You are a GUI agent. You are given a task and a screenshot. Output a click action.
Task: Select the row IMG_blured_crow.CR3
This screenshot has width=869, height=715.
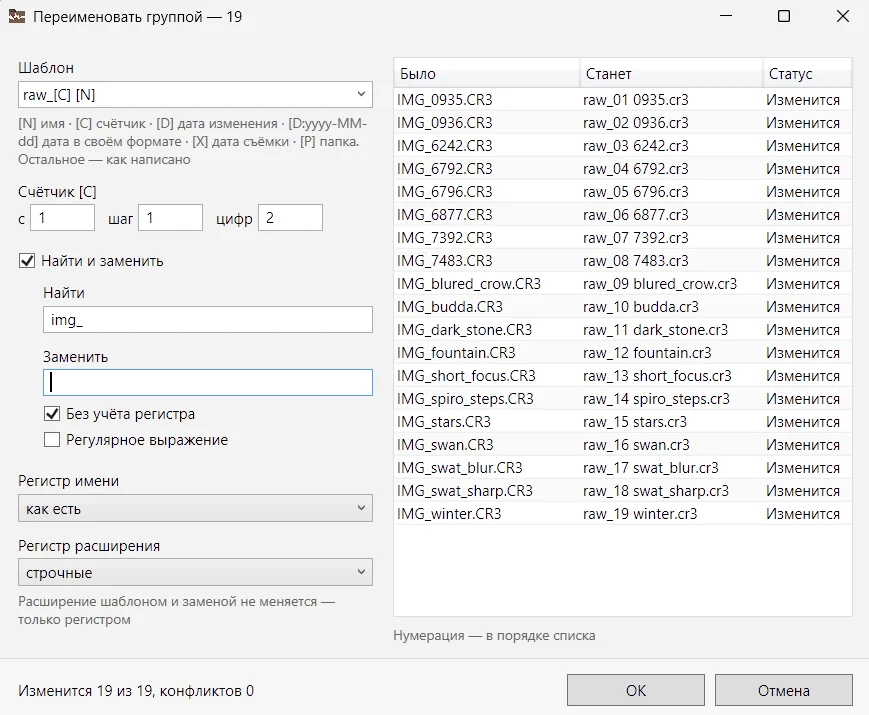coord(623,284)
